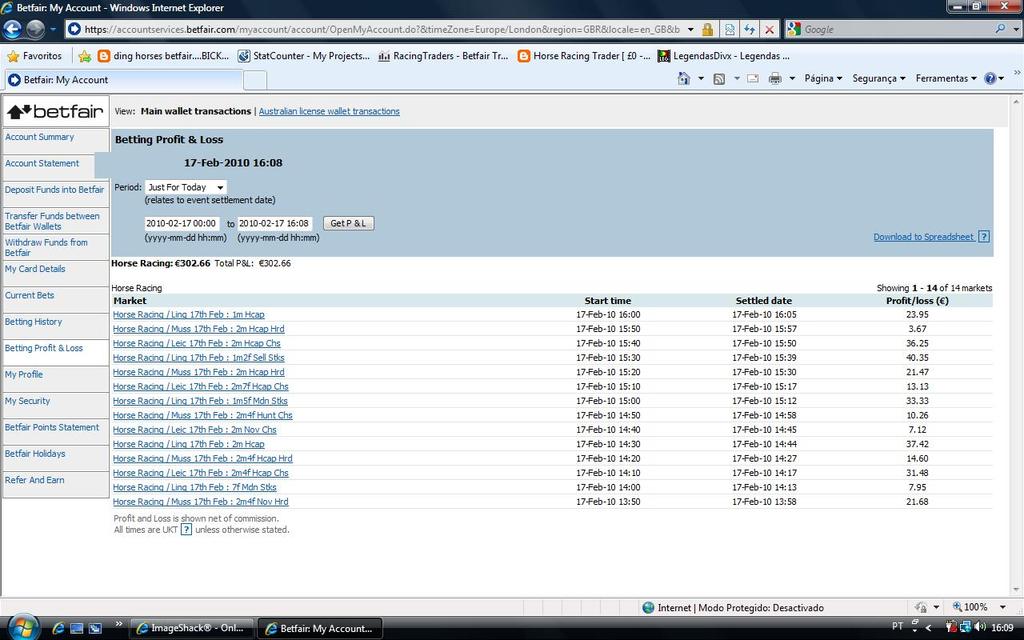1024x640 pixels.
Task: Click the taskbar clock showing 16:09
Action: (1002, 627)
